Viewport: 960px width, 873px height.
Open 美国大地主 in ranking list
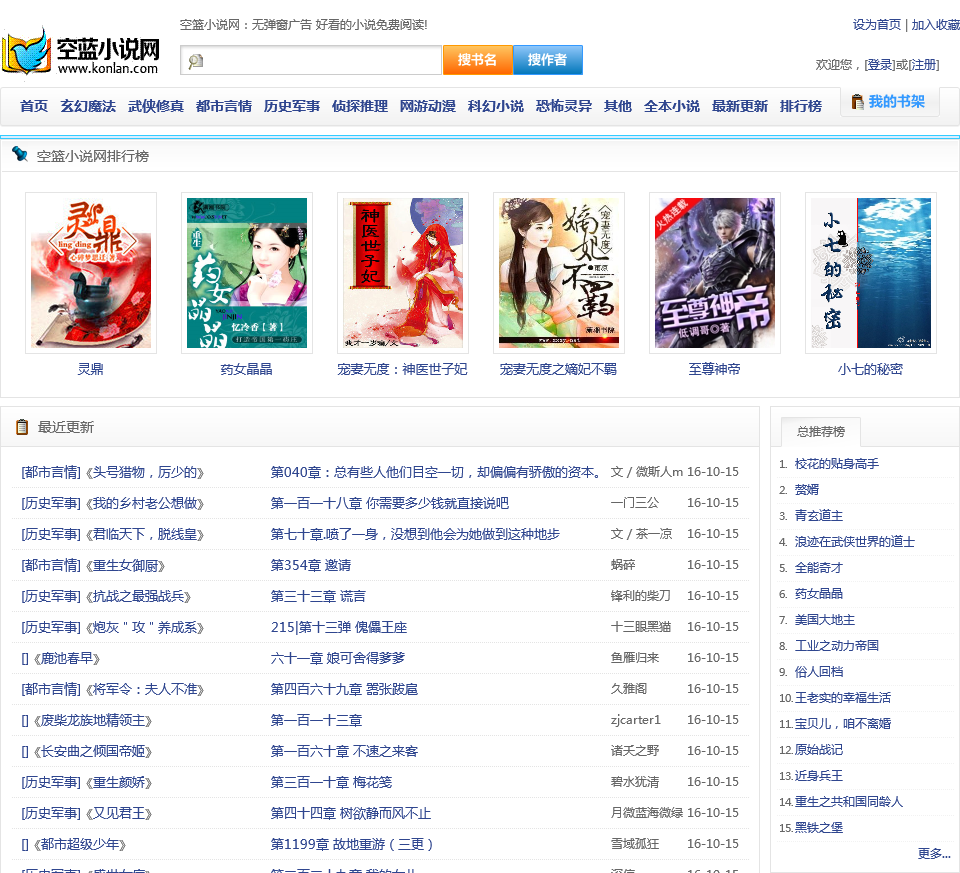(825, 620)
